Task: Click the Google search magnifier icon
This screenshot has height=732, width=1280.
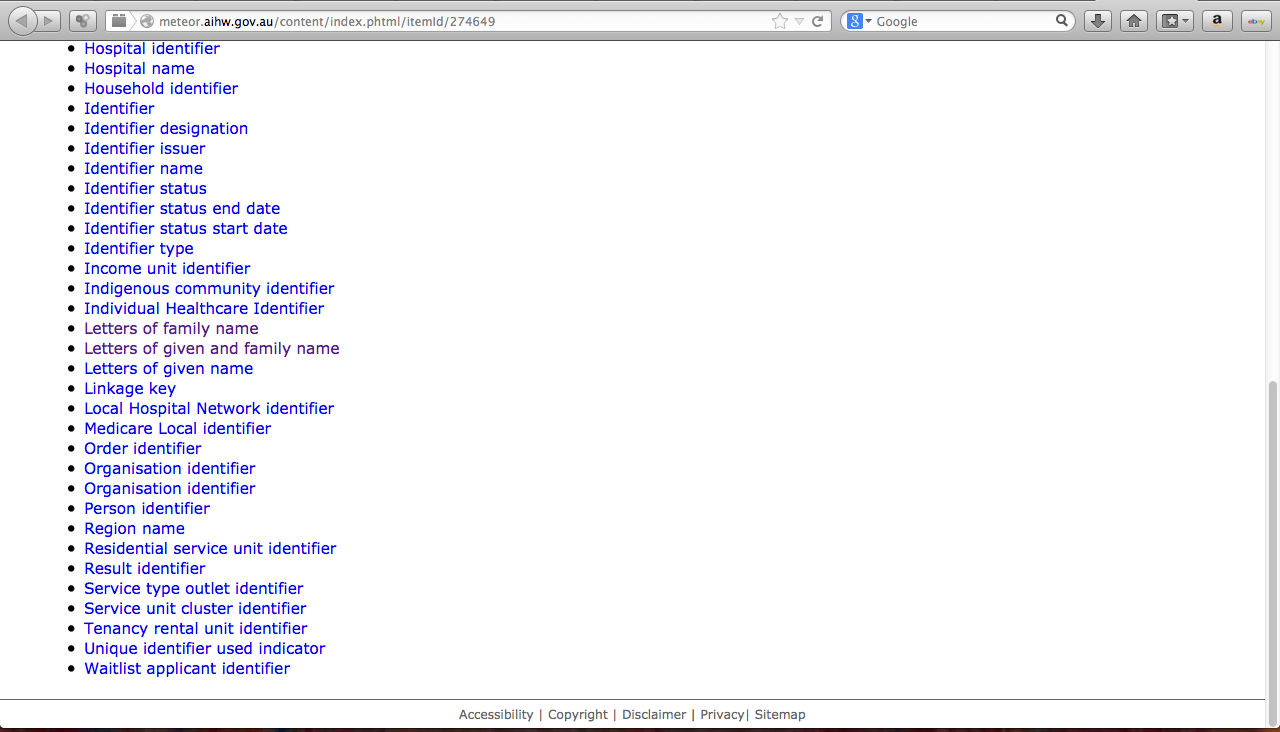Action: (x=1062, y=20)
